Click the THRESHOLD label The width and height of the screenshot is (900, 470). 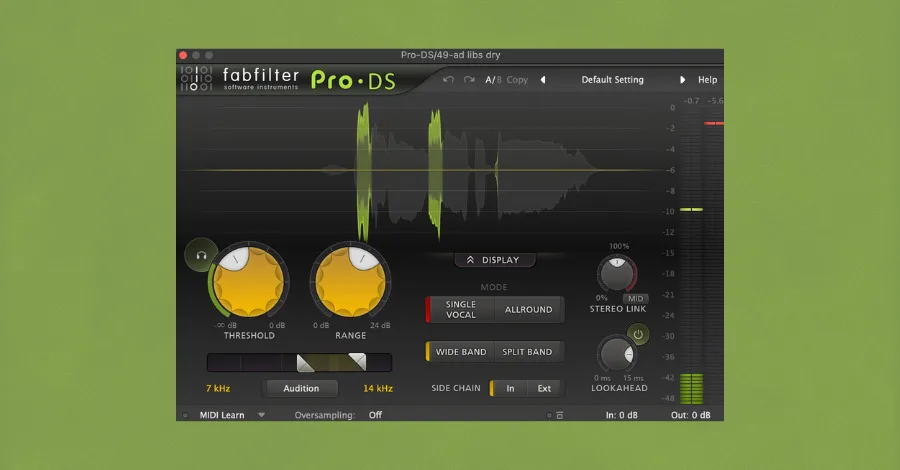[x=249, y=336]
